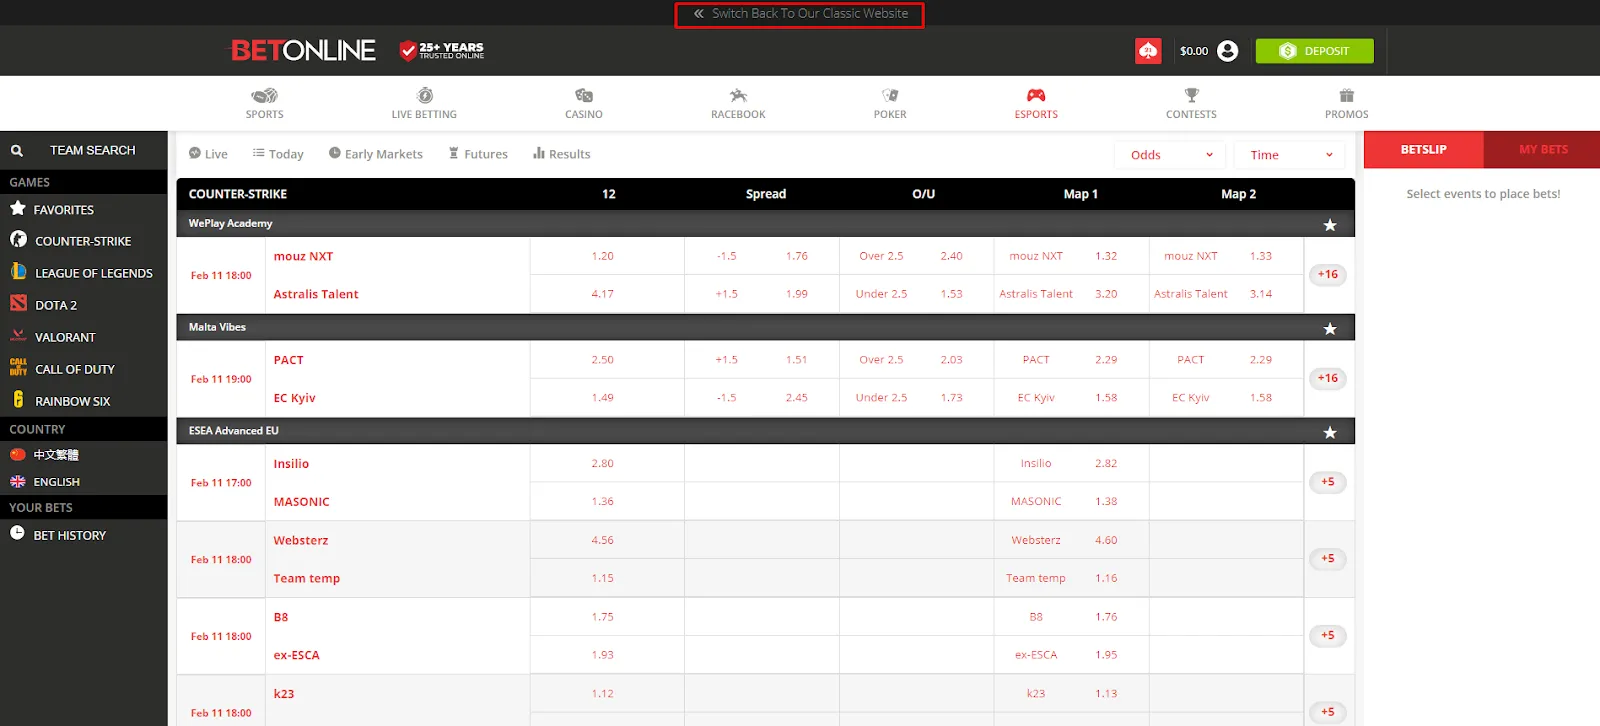Click the green Deposit button
This screenshot has width=1600, height=726.
click(1314, 51)
